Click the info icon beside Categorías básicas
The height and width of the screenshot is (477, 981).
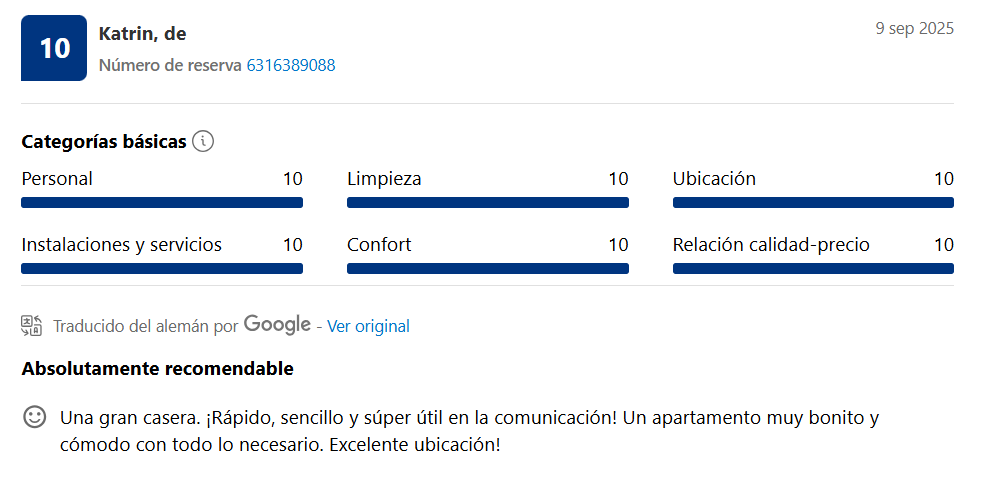pyautogui.click(x=203, y=141)
